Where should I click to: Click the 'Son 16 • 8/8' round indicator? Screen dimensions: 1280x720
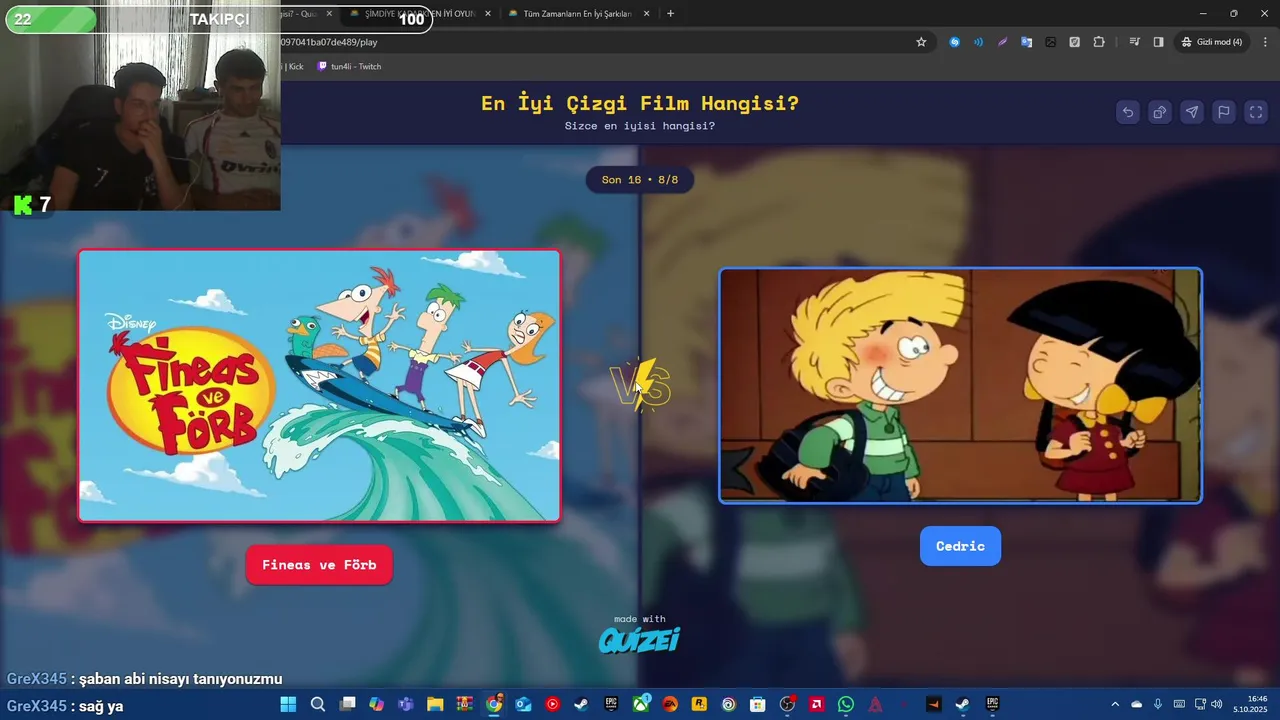point(640,180)
